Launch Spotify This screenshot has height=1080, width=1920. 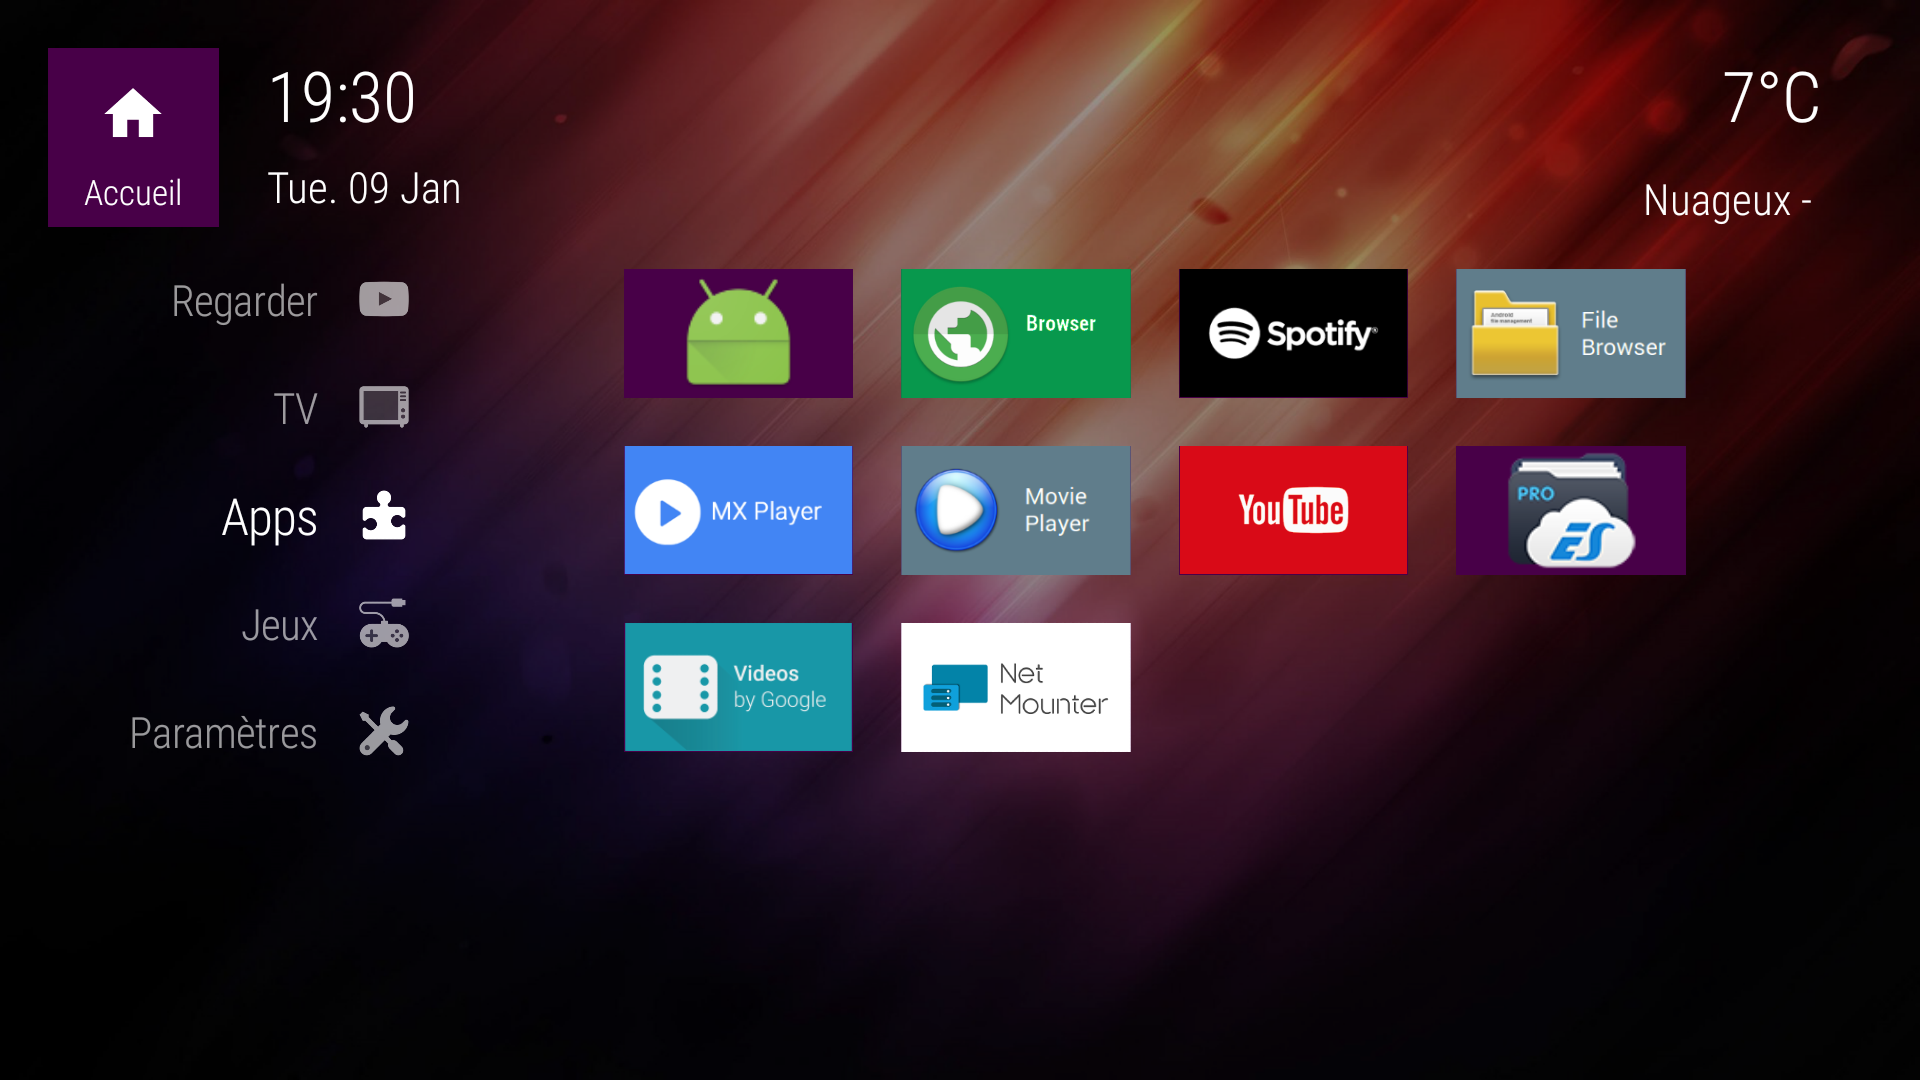pos(1293,333)
